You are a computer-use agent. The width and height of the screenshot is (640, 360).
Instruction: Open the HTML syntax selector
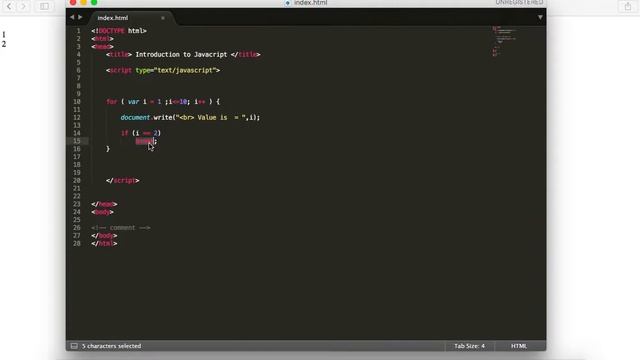tap(519, 346)
